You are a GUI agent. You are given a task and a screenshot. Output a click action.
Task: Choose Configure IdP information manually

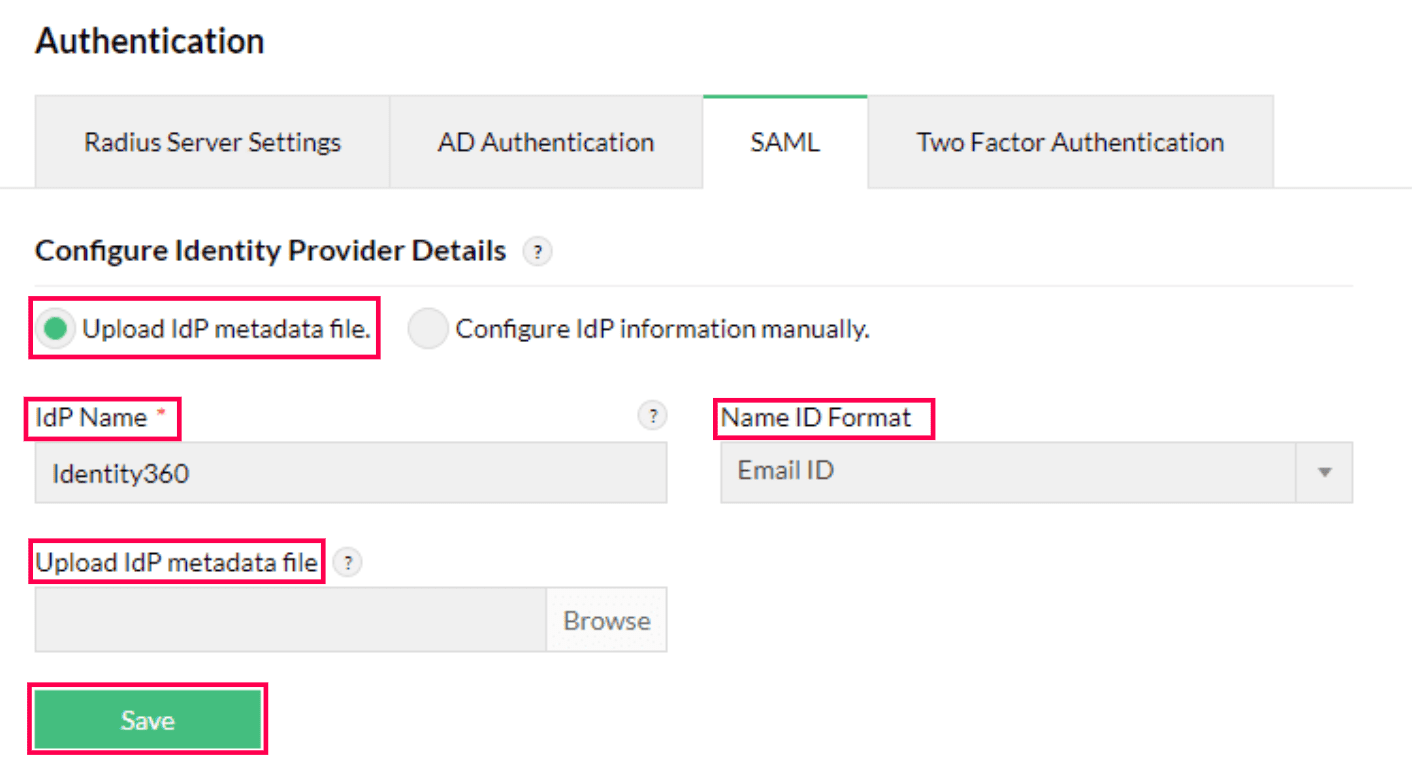tap(428, 328)
